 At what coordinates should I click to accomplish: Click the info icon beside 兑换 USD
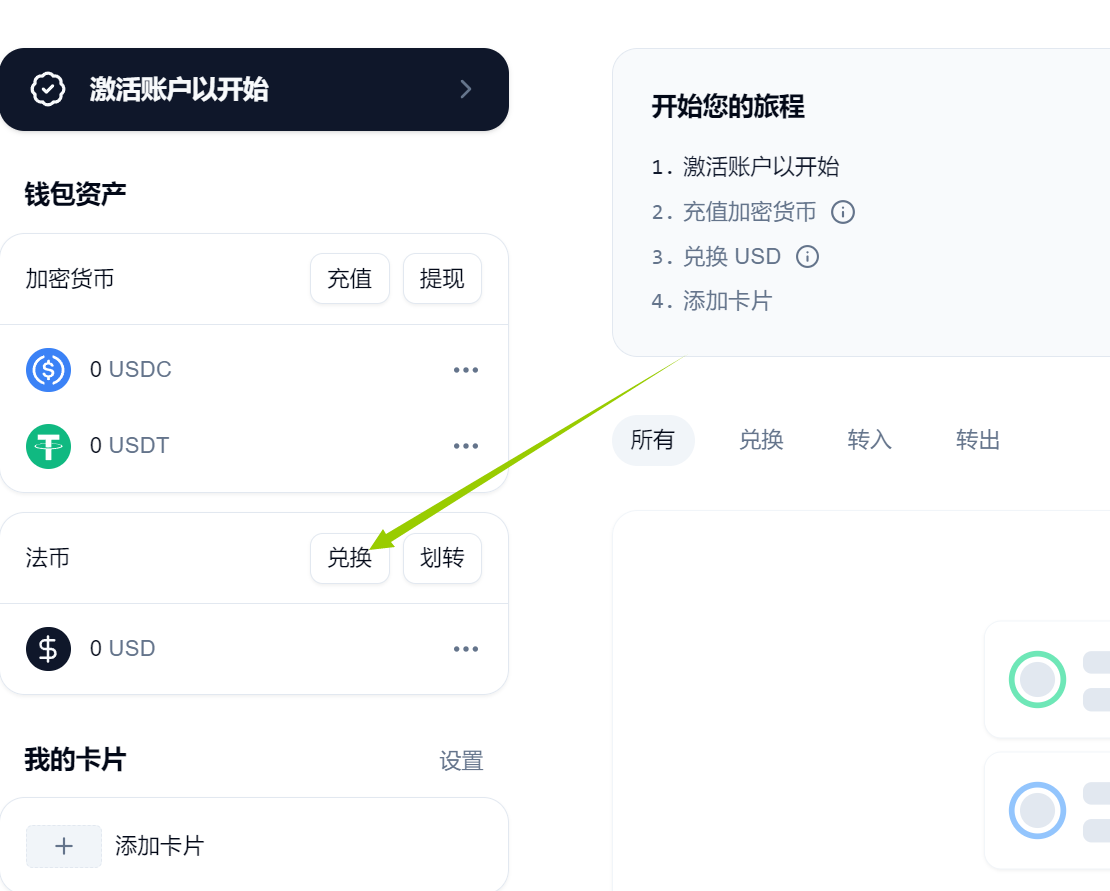[x=807, y=256]
